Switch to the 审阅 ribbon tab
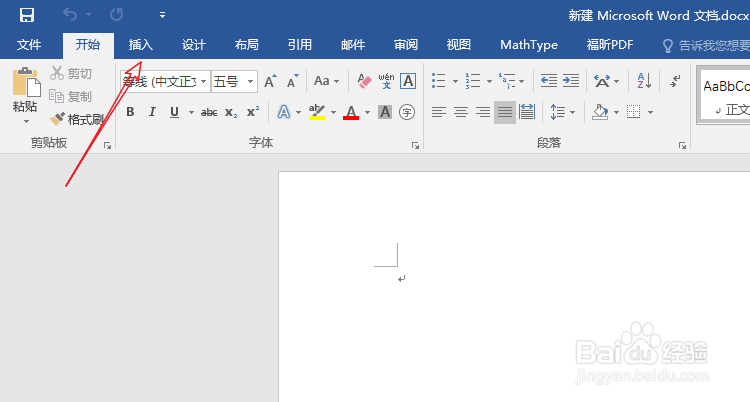Screen dimensions: 750x402 [x=406, y=45]
